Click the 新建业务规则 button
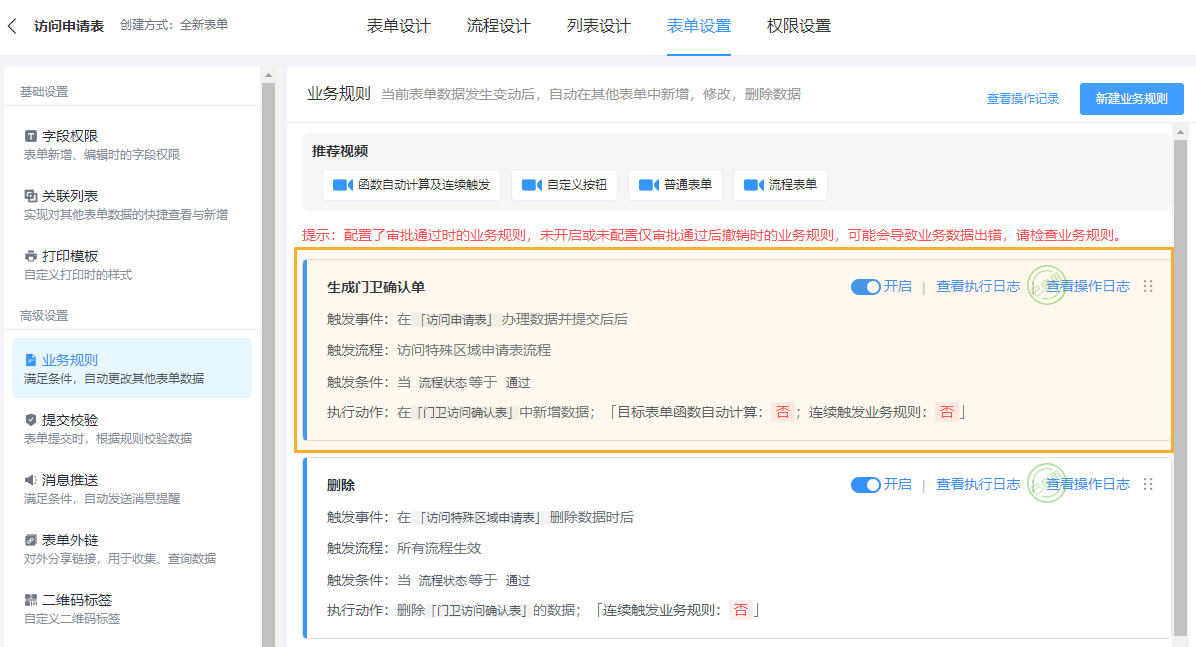This screenshot has height=647, width=1196. pyautogui.click(x=1131, y=99)
